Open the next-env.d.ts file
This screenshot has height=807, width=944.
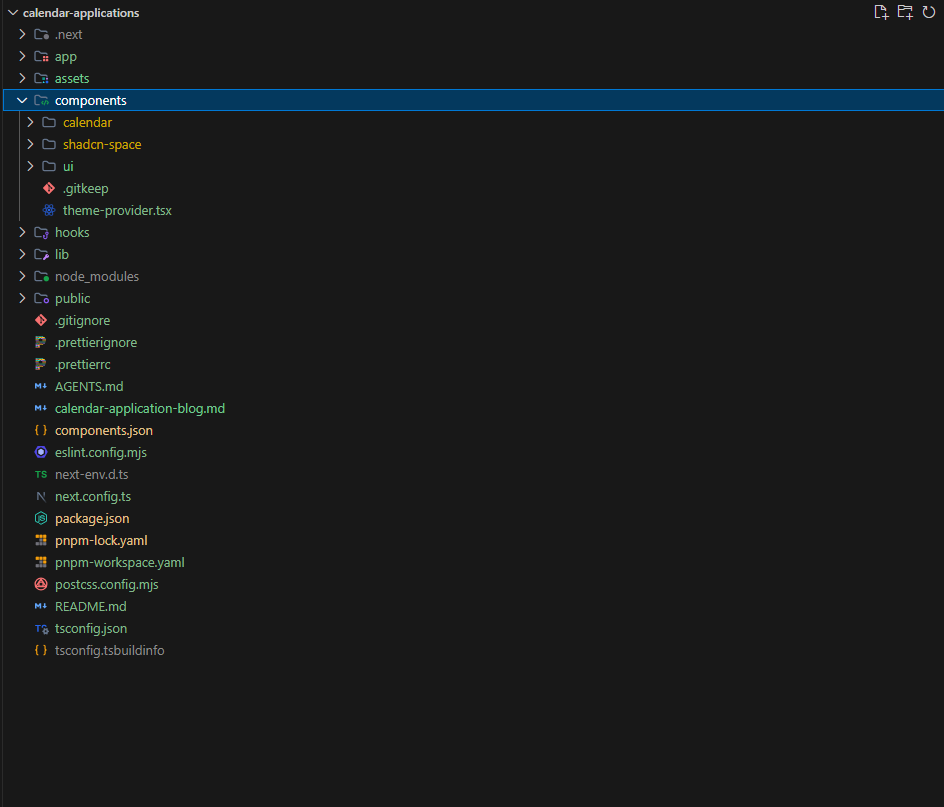(92, 475)
